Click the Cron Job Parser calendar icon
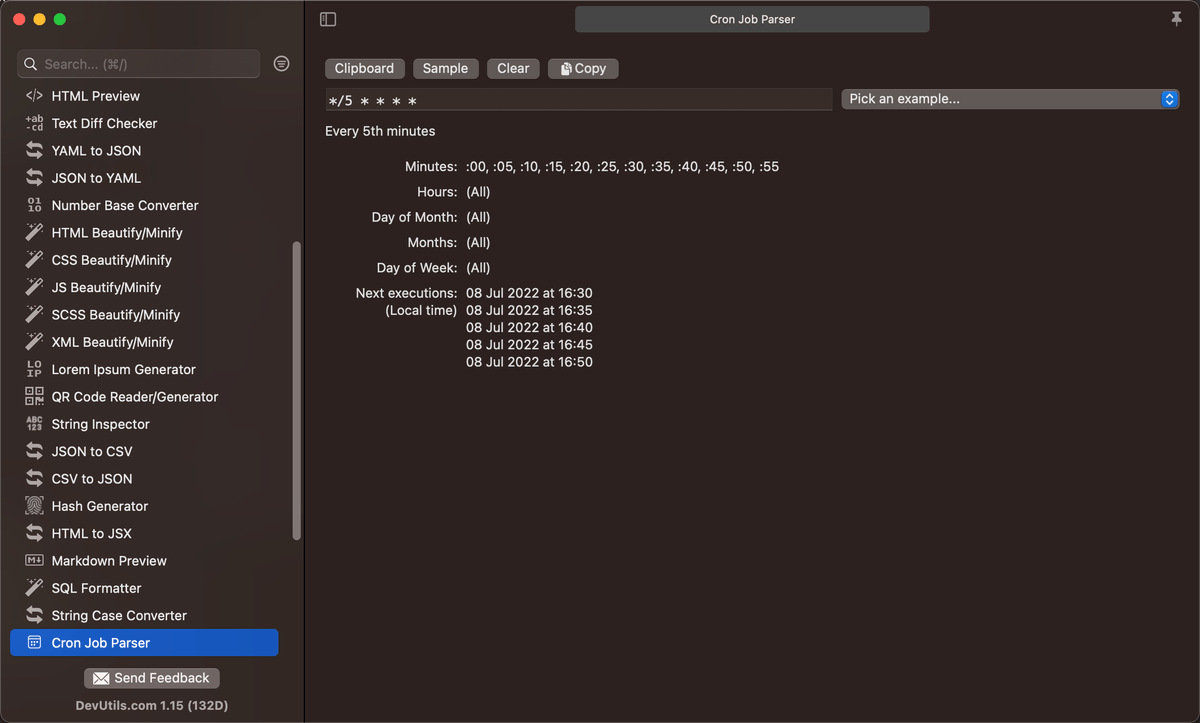Viewport: 1200px width, 723px height. (34, 643)
